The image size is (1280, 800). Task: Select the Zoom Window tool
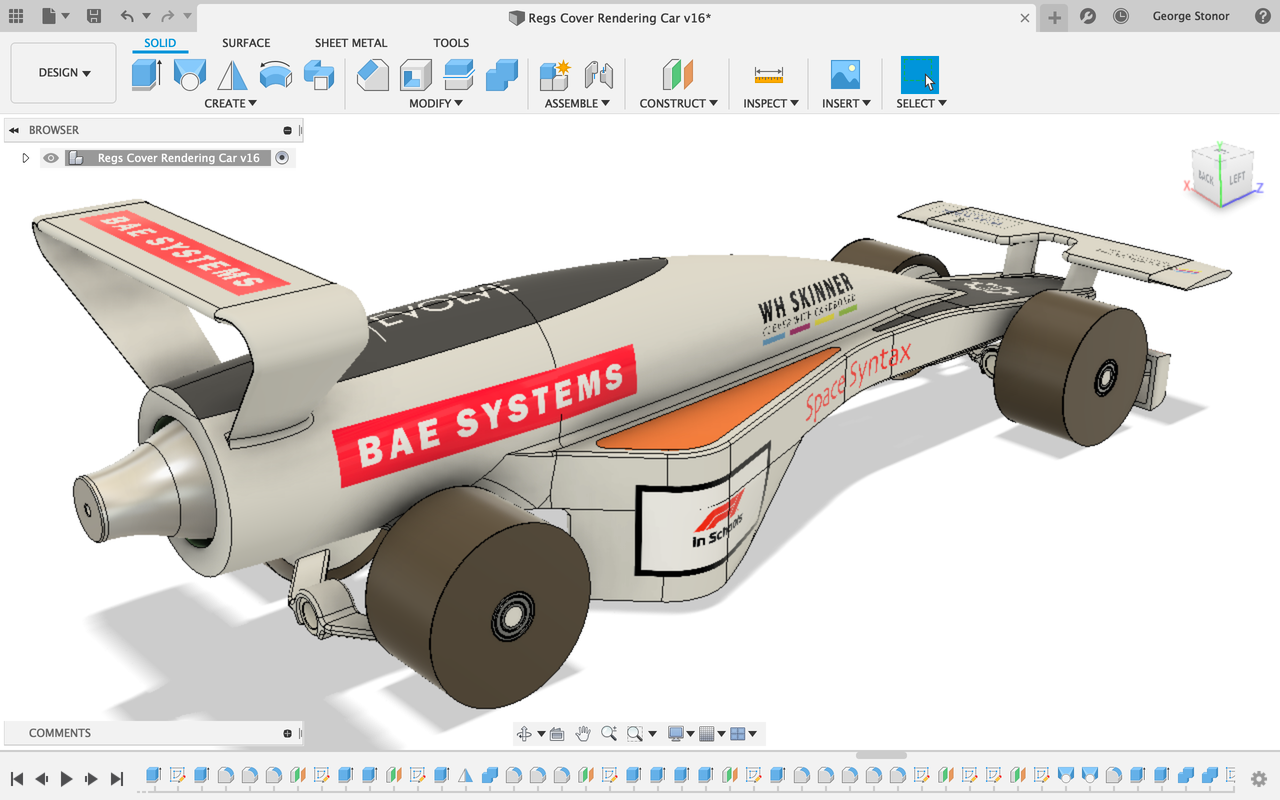(x=635, y=734)
